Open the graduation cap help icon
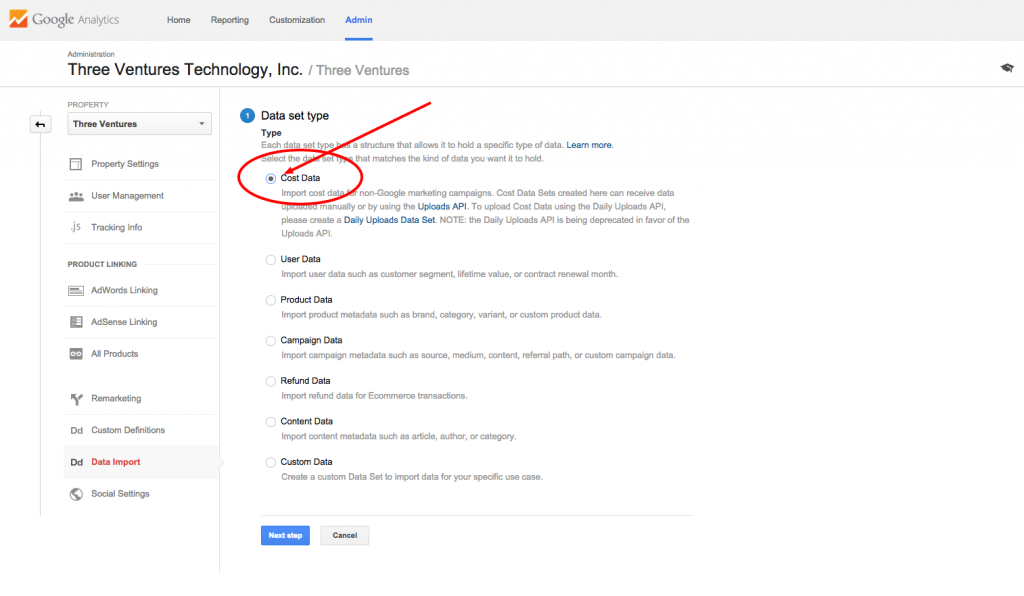The height and width of the screenshot is (596, 1024). point(1007,68)
